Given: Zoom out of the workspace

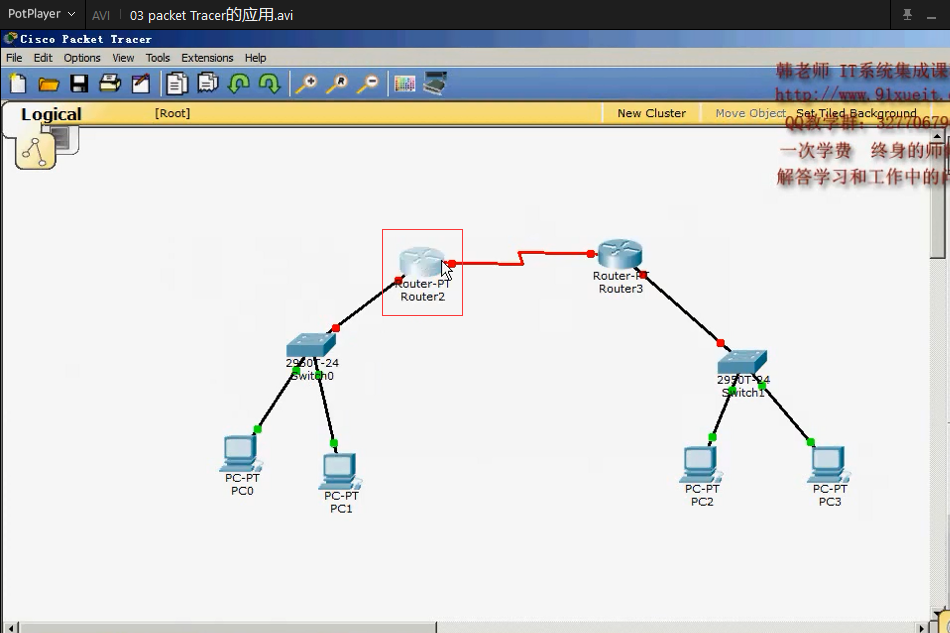Looking at the screenshot, I should pyautogui.click(x=368, y=84).
